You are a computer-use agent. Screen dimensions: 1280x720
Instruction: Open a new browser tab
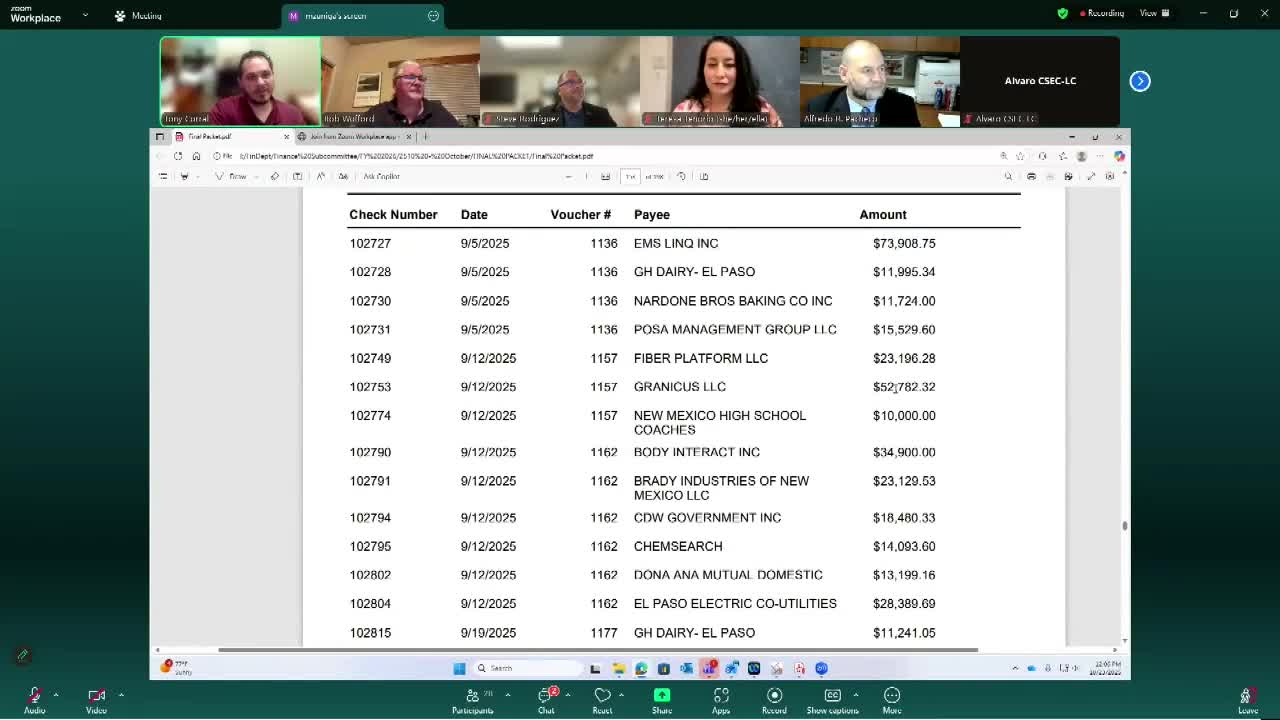click(425, 136)
